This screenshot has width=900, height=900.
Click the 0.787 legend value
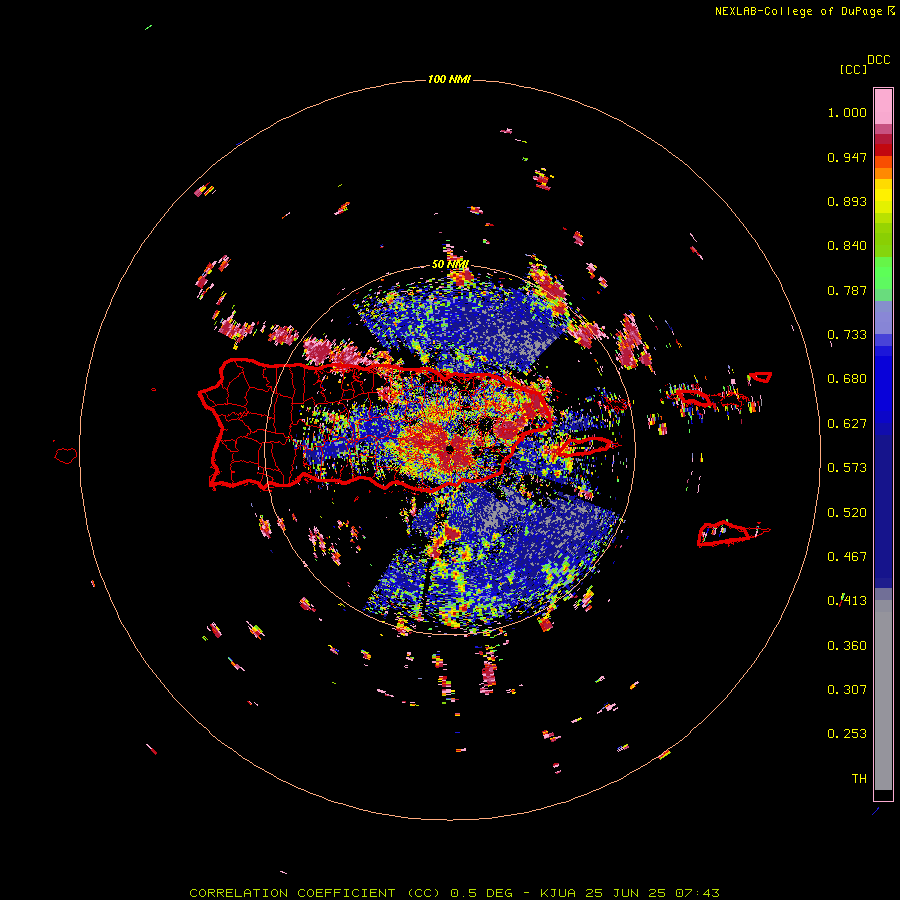tap(847, 290)
